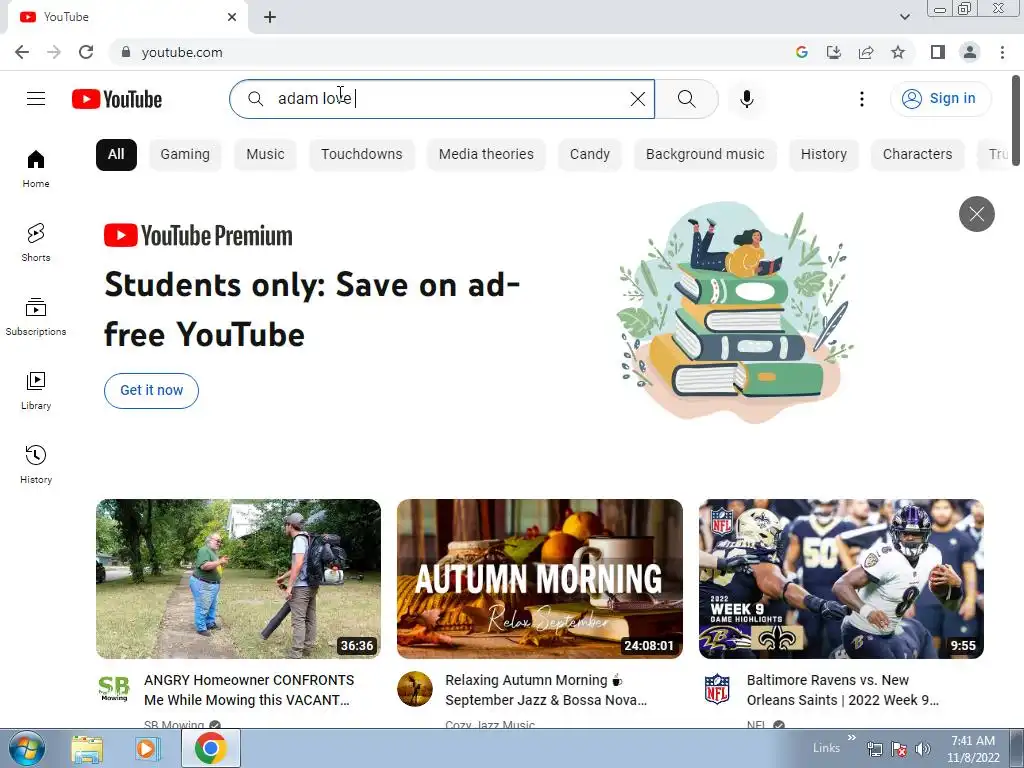Select the Touchdowns filter chip
This screenshot has width=1024, height=768.
pyautogui.click(x=362, y=154)
